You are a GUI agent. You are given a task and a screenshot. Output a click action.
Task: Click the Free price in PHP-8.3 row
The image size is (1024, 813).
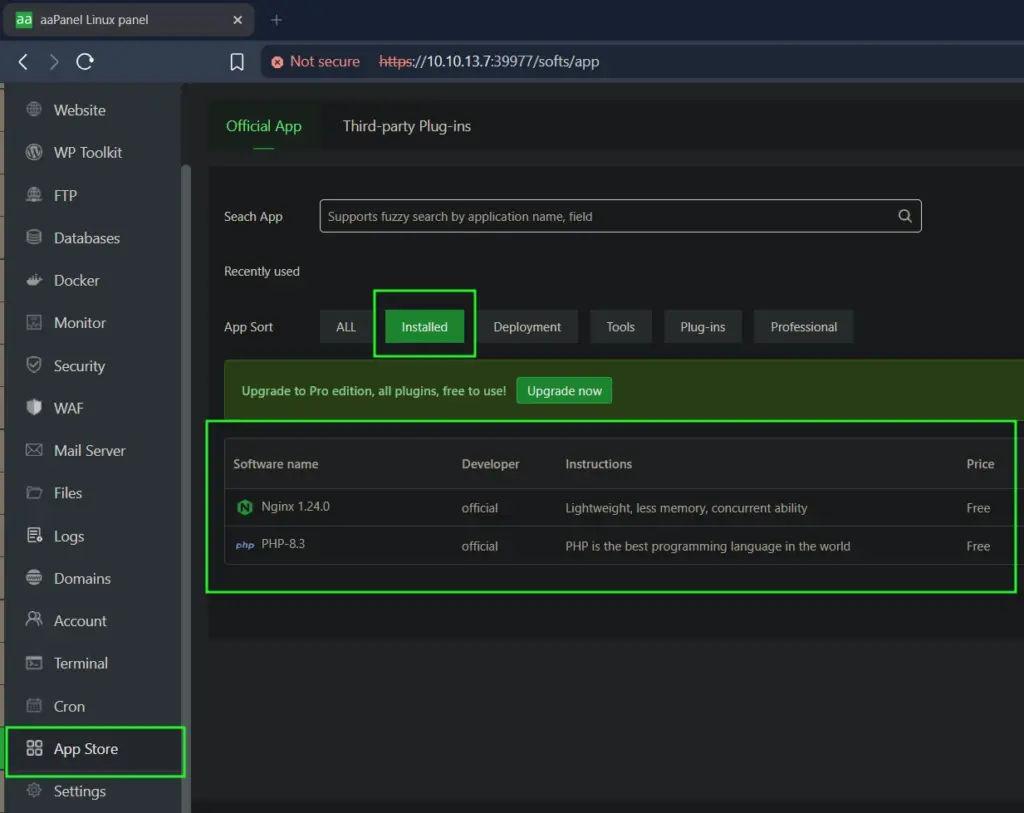click(978, 546)
